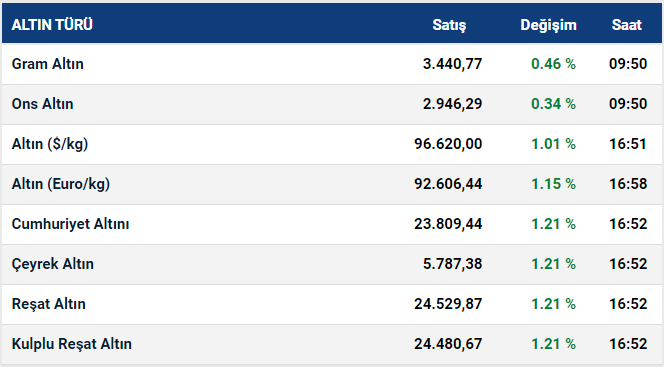
Task: Click the Çeyrek Altın price 5.787,38
Action: point(452,264)
